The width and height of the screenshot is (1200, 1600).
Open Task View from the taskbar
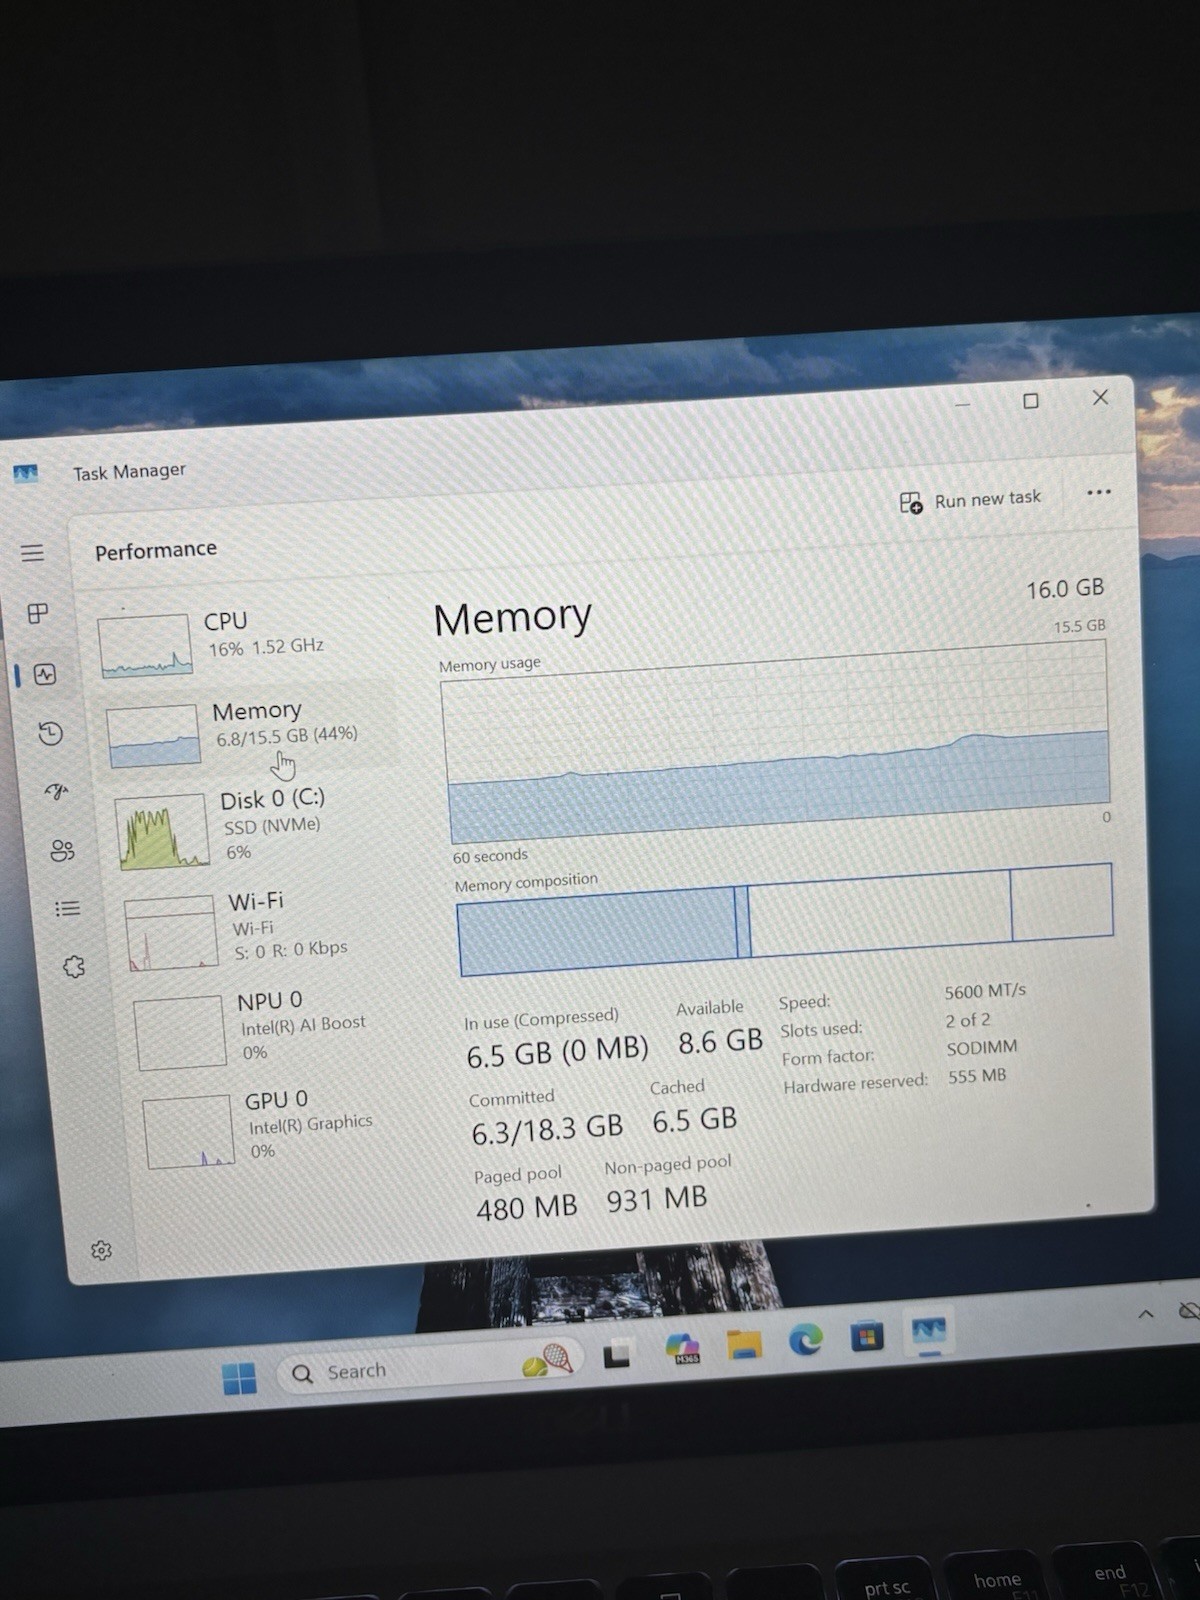point(616,1354)
